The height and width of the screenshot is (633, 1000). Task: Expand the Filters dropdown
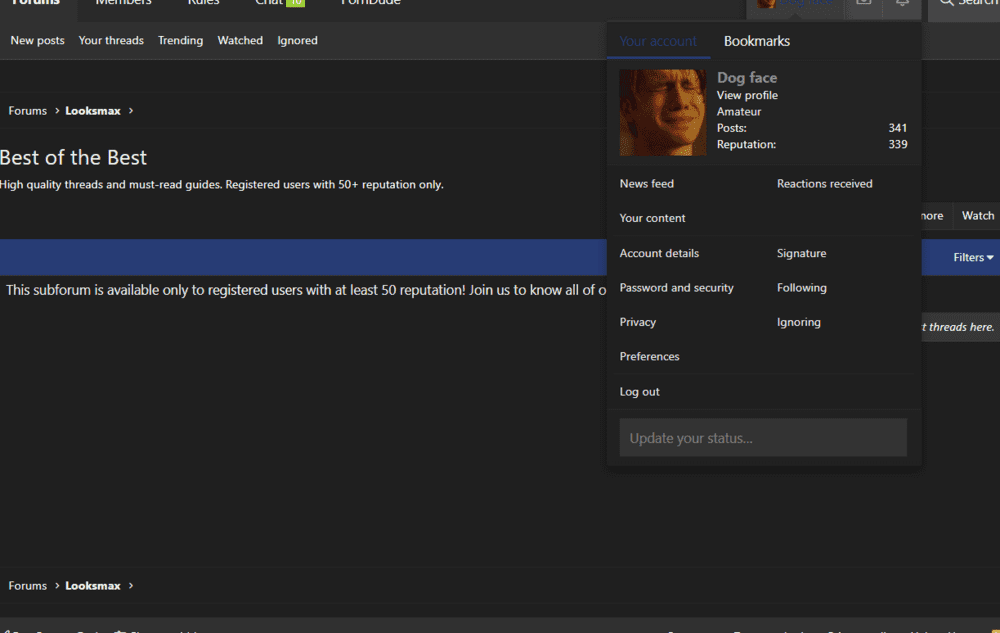(x=973, y=258)
